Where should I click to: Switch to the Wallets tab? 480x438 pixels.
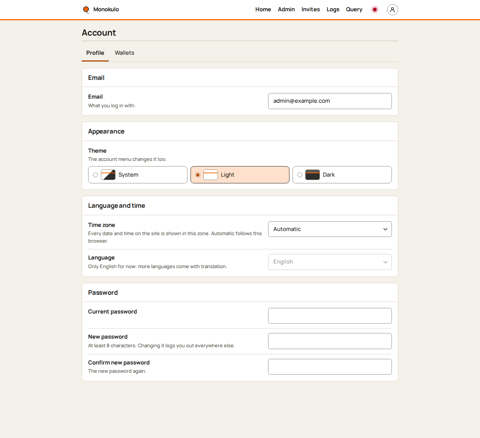click(124, 53)
